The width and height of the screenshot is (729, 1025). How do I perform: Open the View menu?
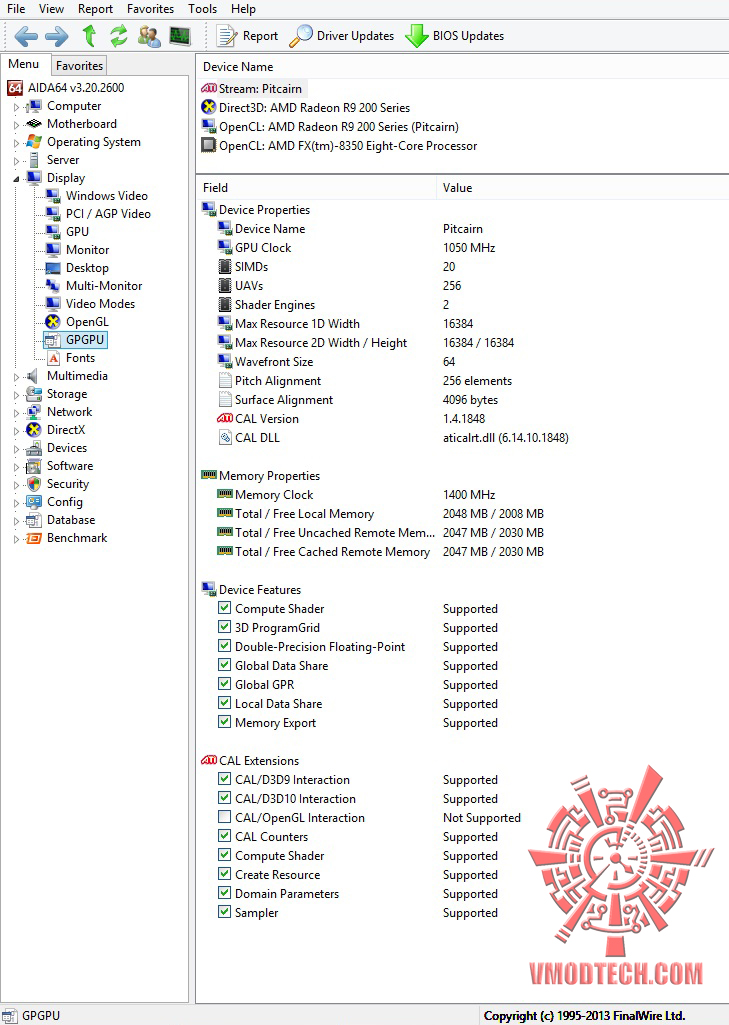(51, 8)
